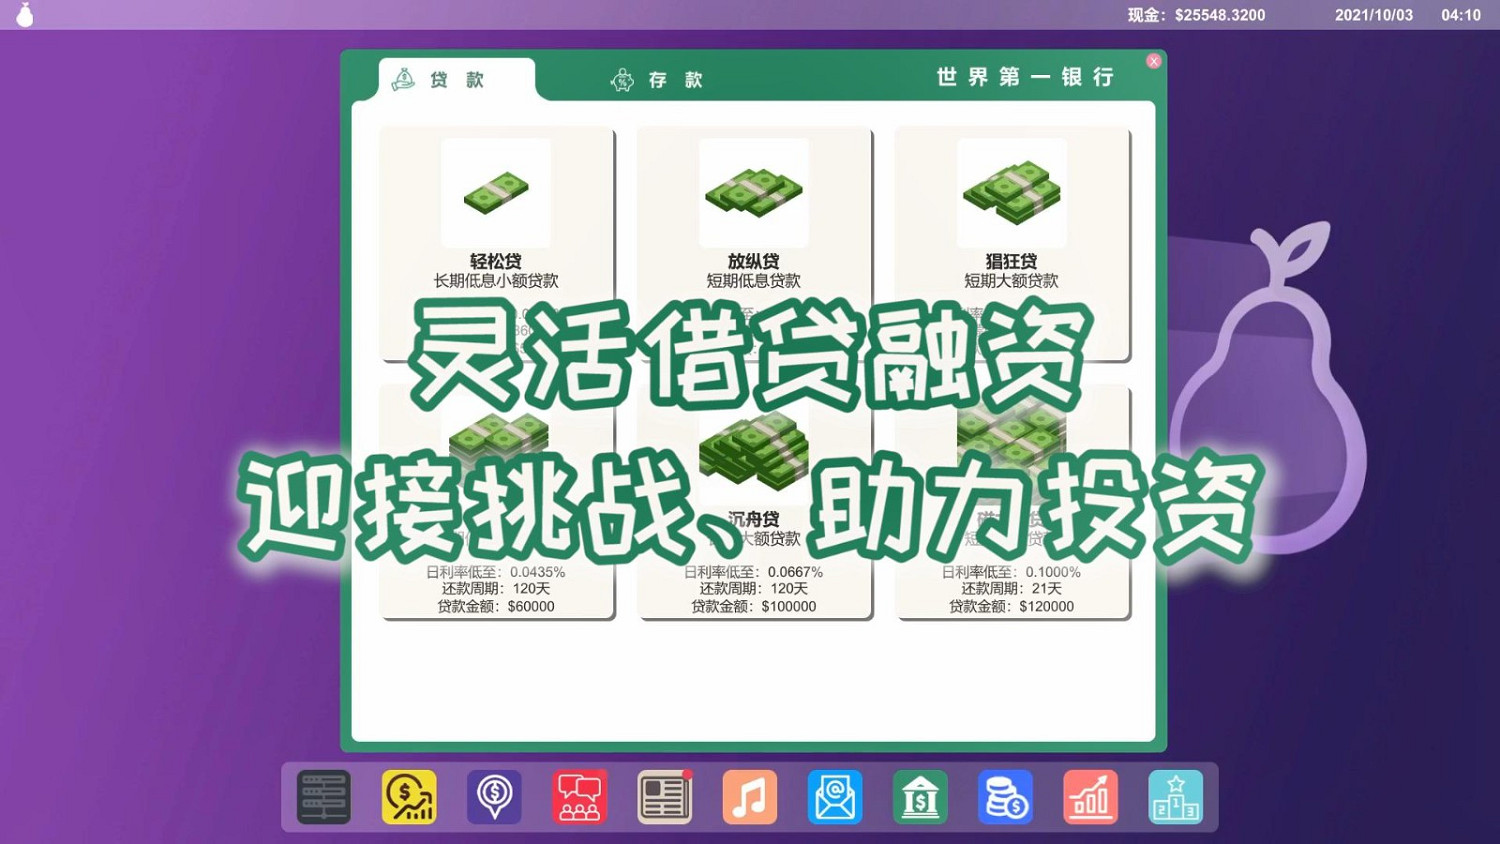Open the purple money pin app
Image resolution: width=1500 pixels, height=844 pixels.
(493, 797)
